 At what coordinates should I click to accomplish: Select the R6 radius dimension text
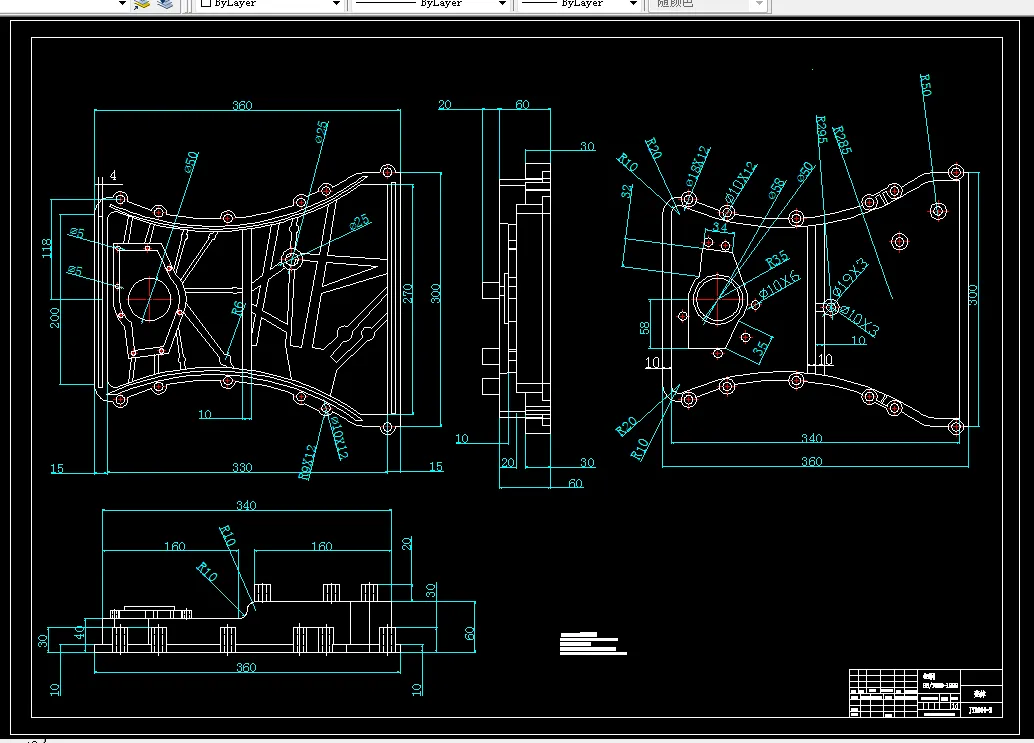tap(238, 309)
